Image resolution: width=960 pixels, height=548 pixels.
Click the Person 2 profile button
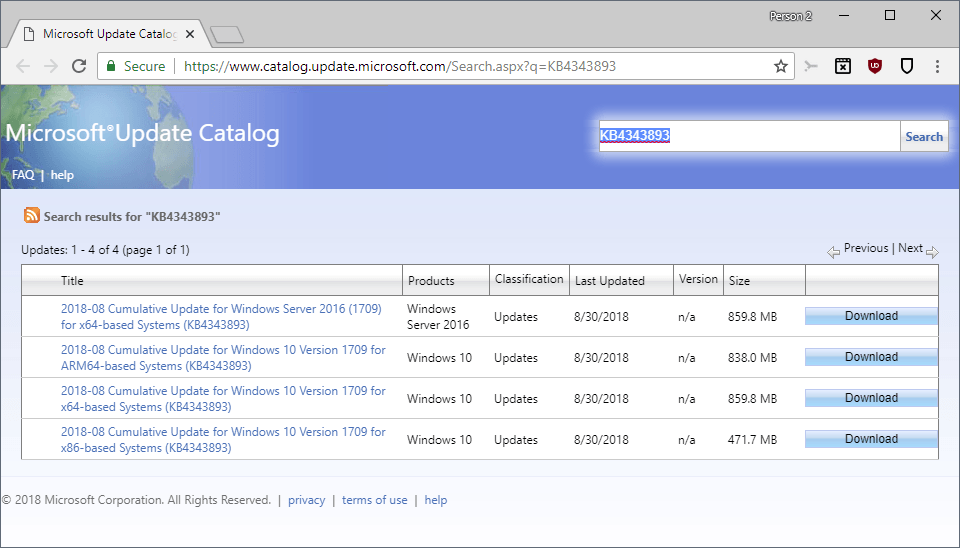pos(790,16)
